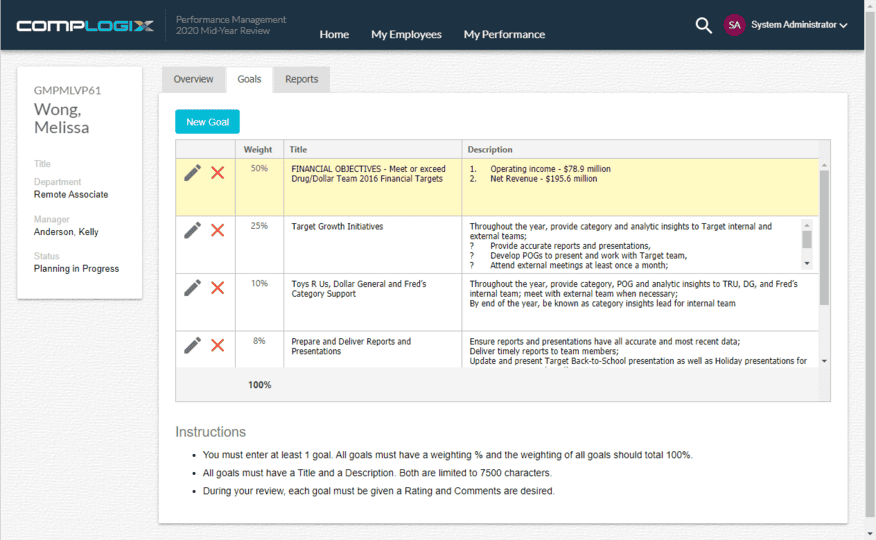
Task: Click the goals table scroll up arrow
Action: 824,166
